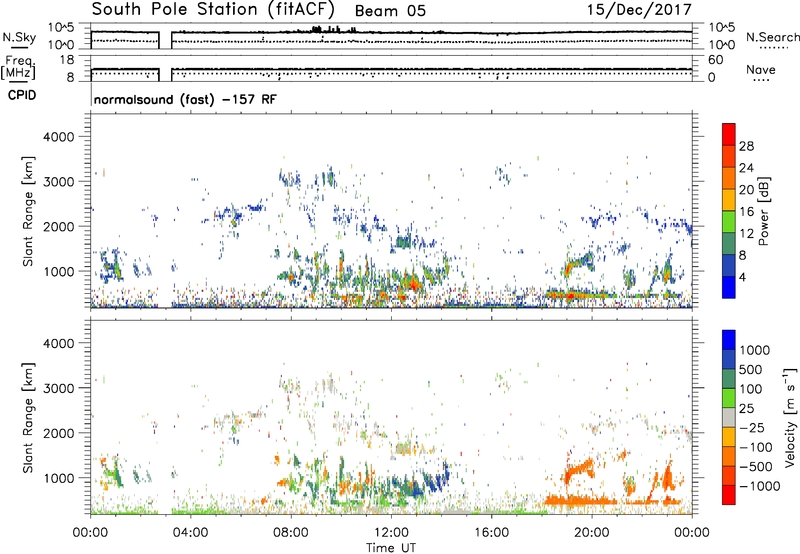
Task: Click the date "15/Dec/2017"
Action: [x=639, y=9]
